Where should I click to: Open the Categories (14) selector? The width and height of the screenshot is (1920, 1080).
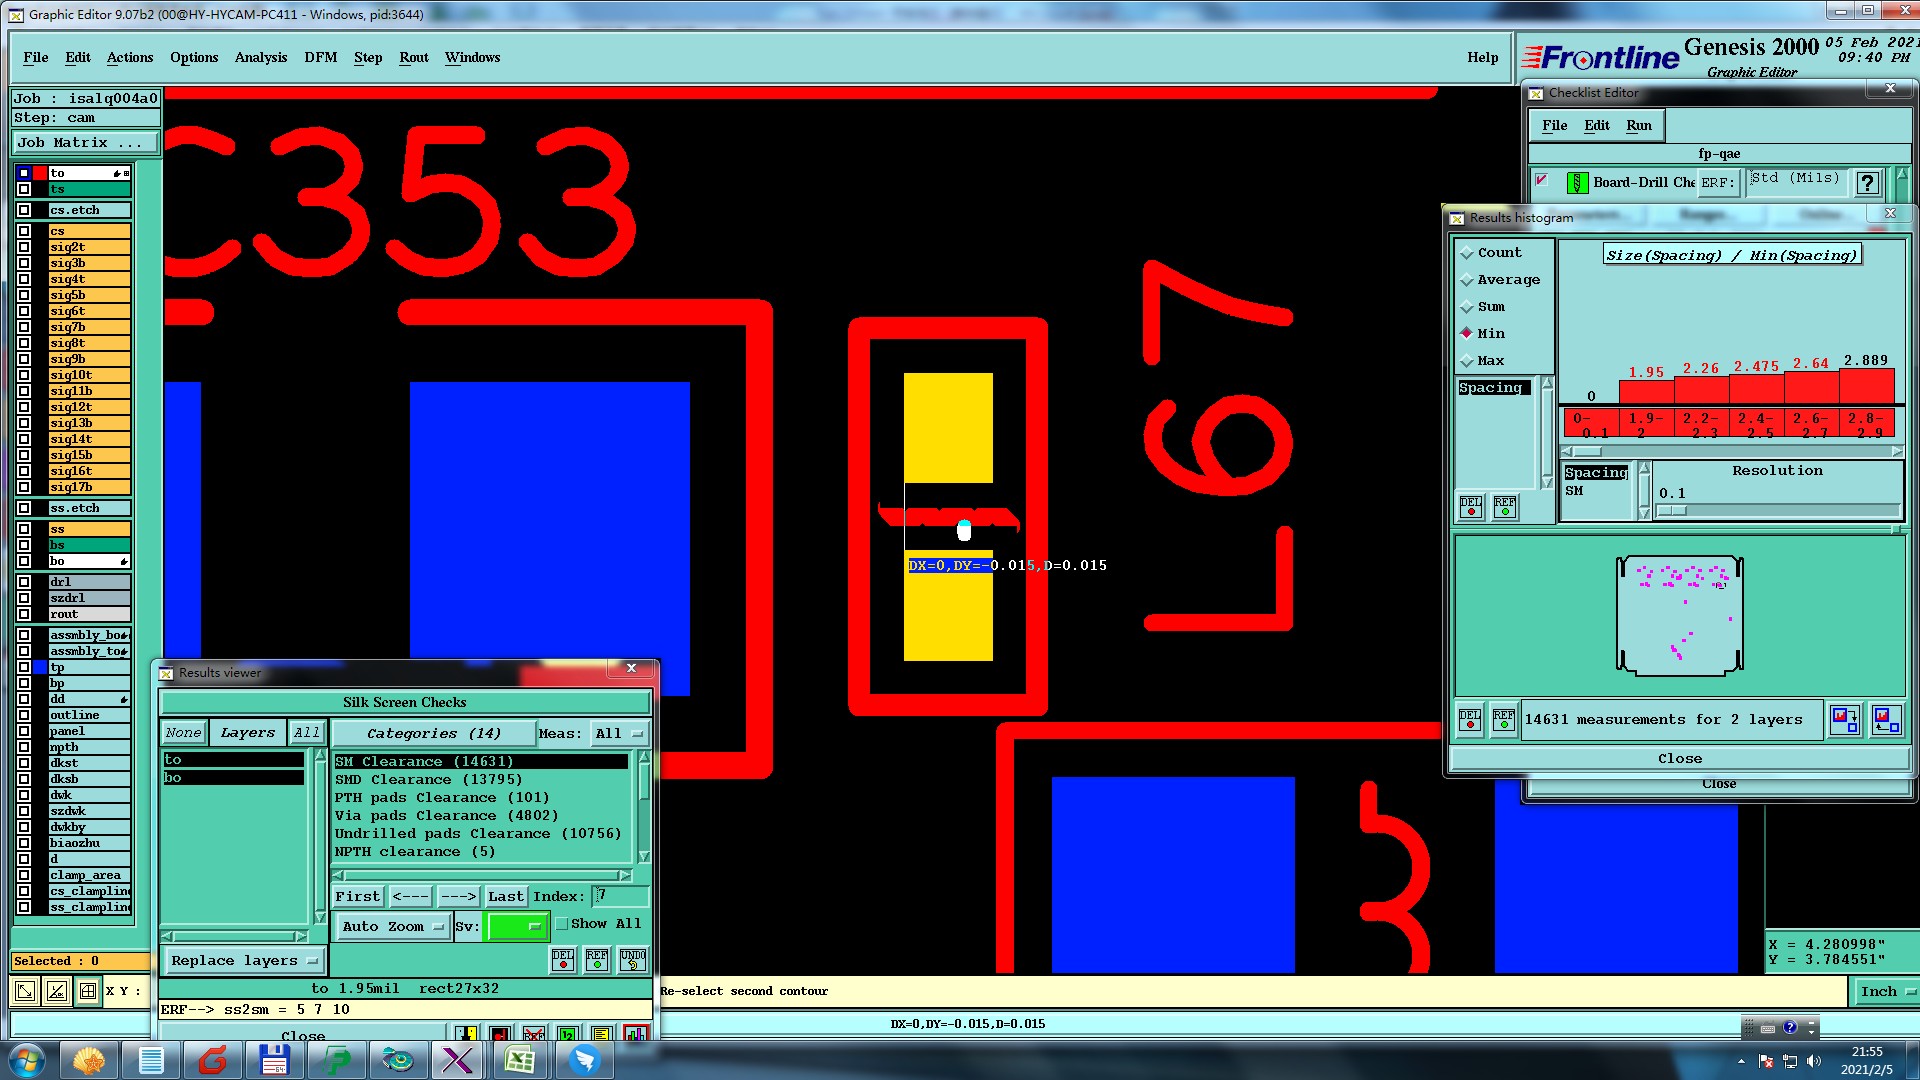click(432, 733)
